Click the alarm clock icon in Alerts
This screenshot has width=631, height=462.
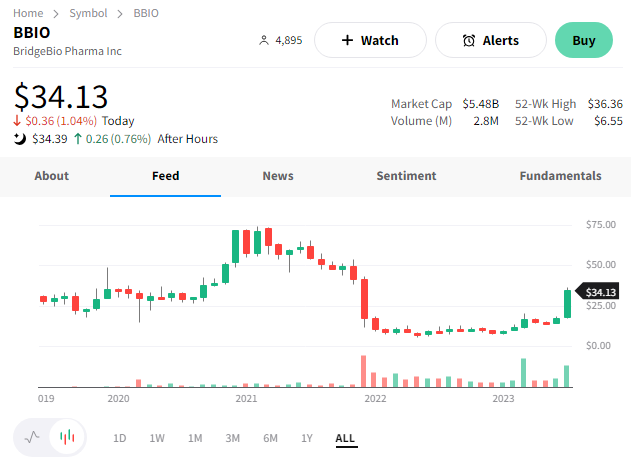coord(469,41)
